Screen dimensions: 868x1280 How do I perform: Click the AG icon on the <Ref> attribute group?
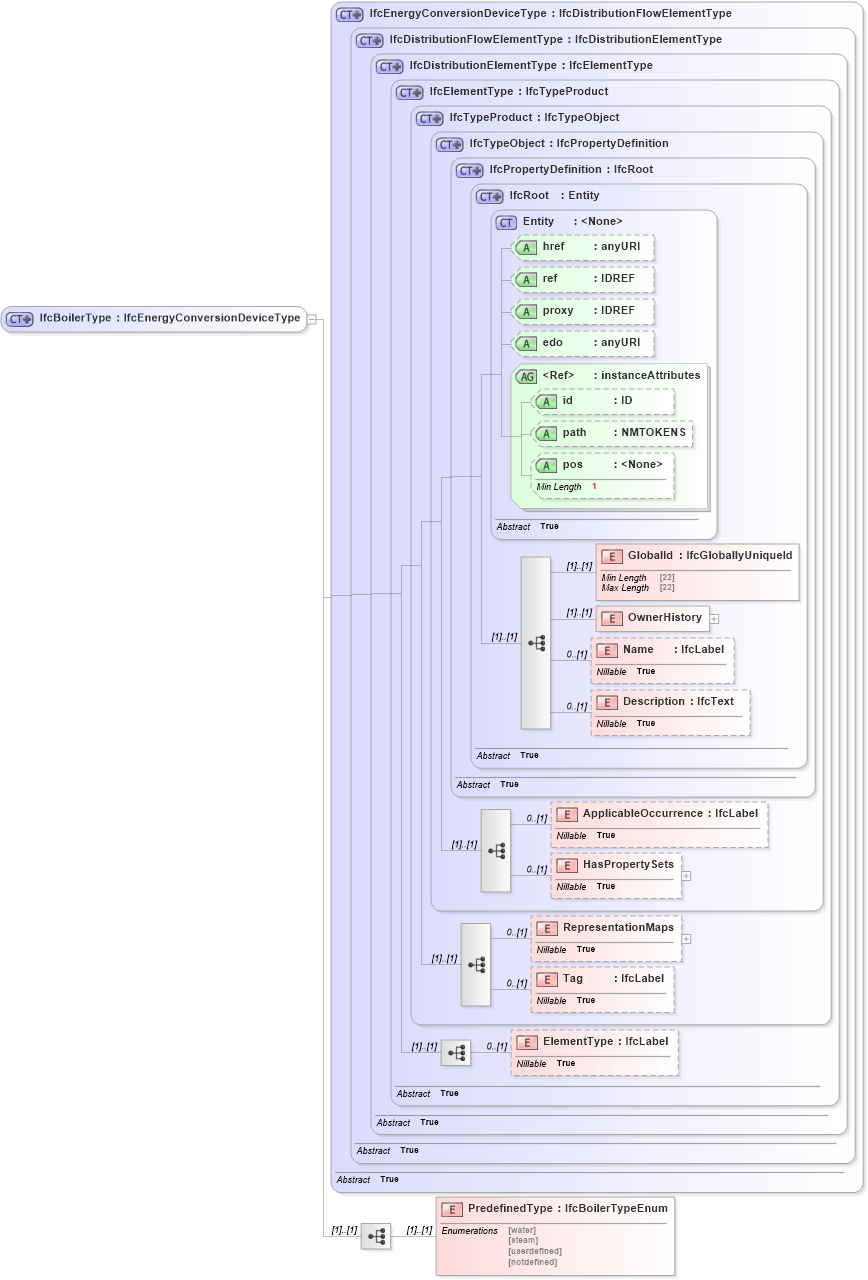pyautogui.click(x=527, y=375)
